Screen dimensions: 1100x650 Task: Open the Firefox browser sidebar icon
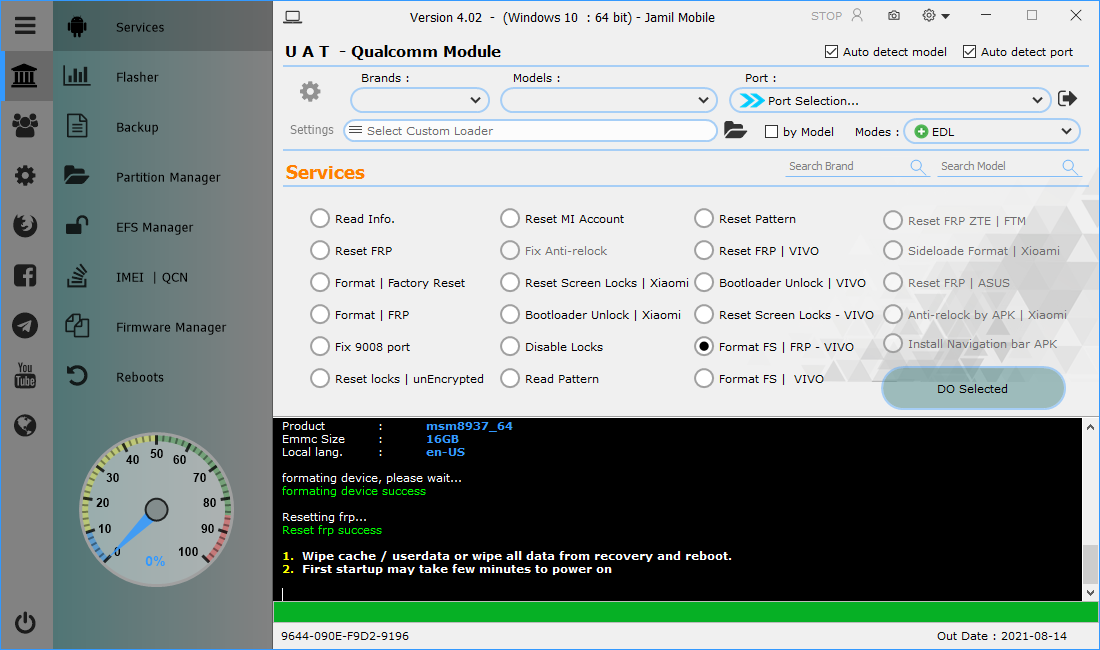(x=25, y=225)
